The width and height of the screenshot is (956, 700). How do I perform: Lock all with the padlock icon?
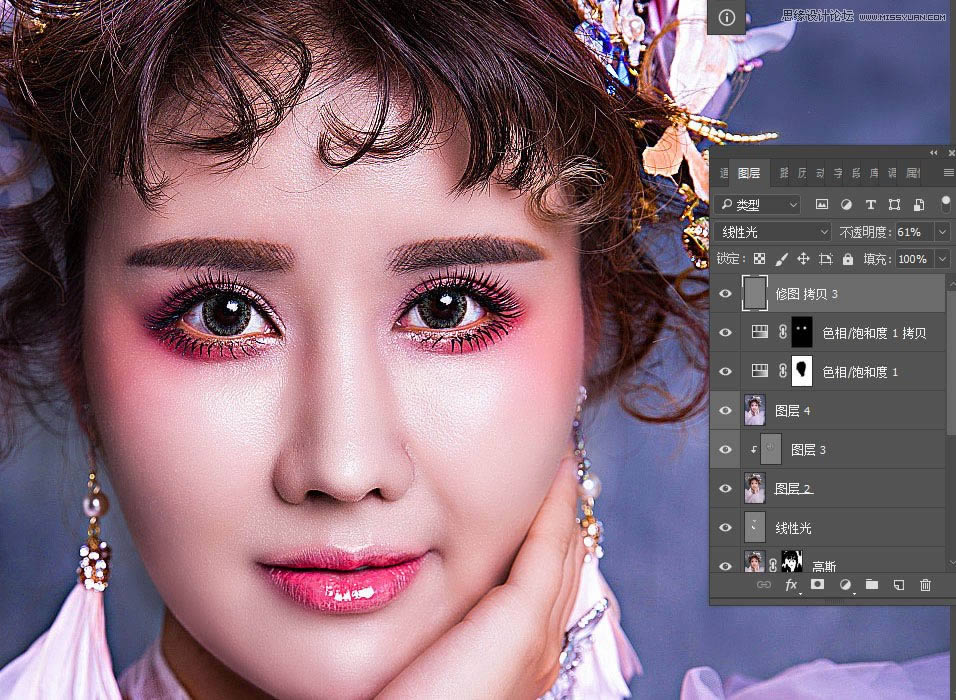848,259
